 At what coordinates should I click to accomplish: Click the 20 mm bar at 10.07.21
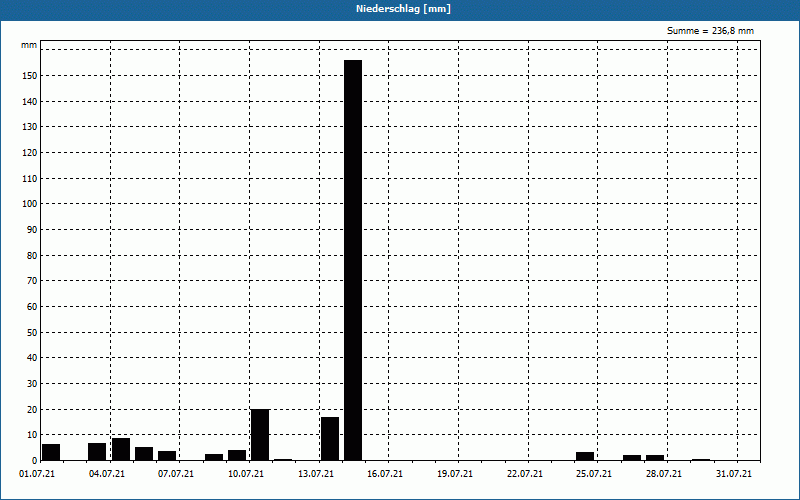260,435
